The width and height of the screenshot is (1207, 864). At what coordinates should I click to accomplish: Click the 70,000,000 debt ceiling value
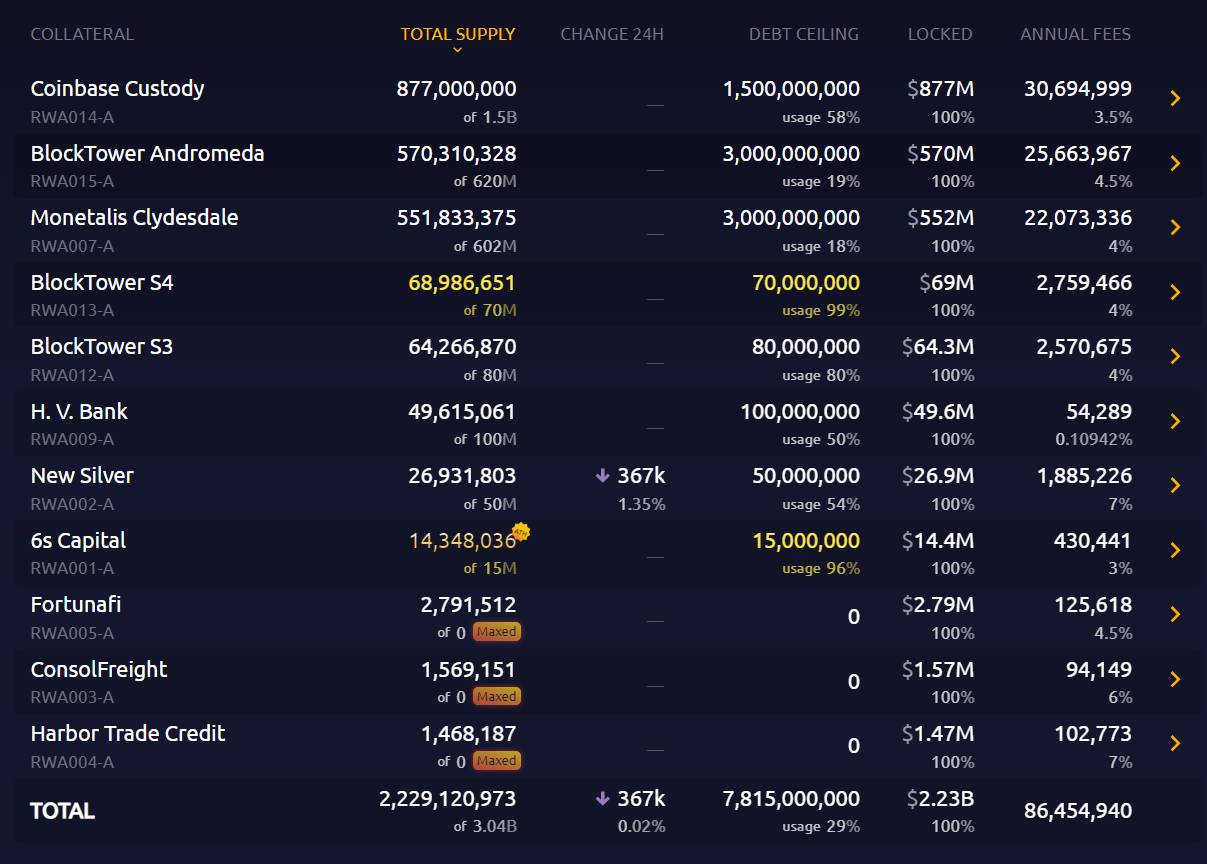click(x=806, y=283)
